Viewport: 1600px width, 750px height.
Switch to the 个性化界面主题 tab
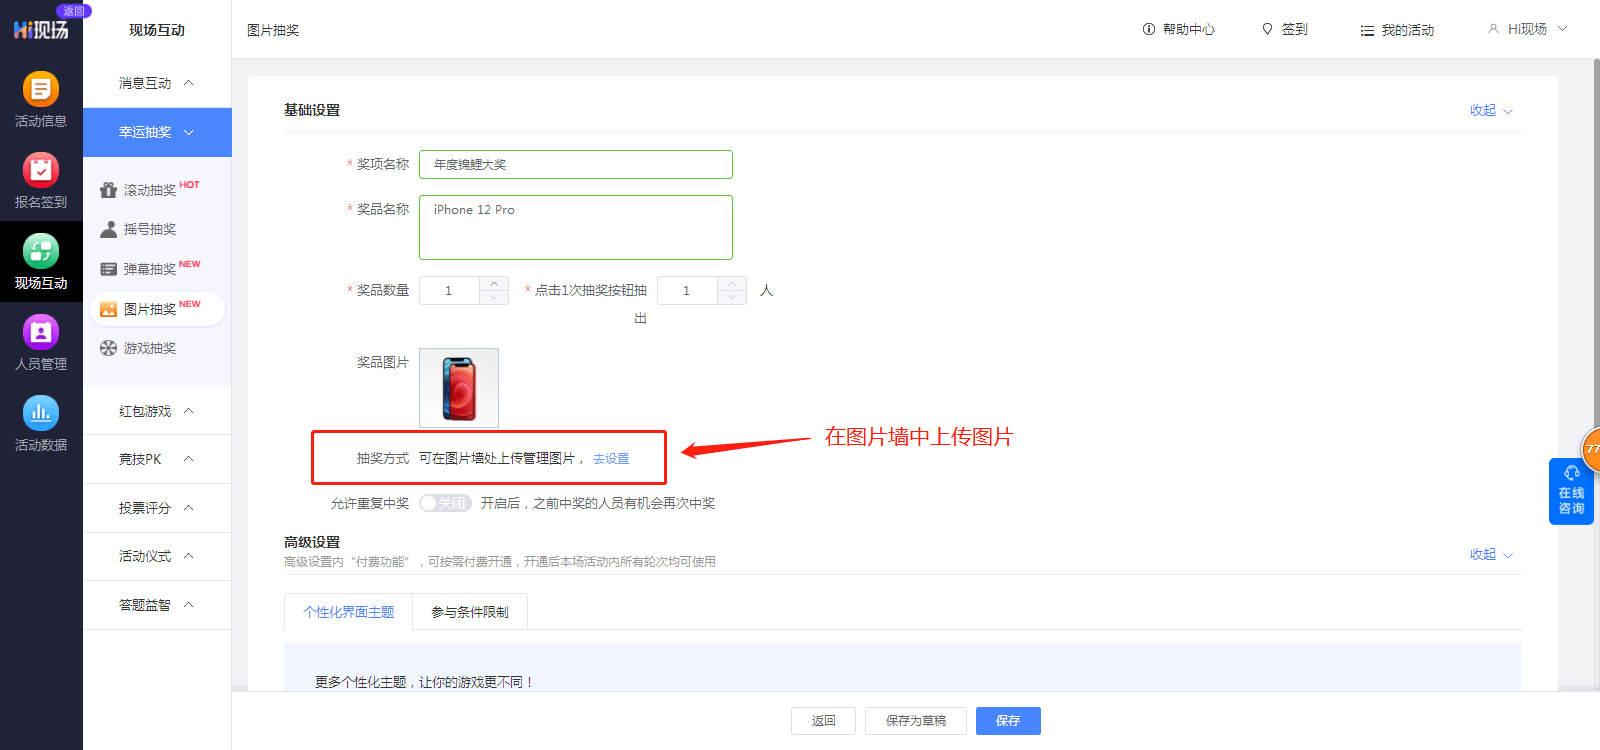pyautogui.click(x=349, y=612)
